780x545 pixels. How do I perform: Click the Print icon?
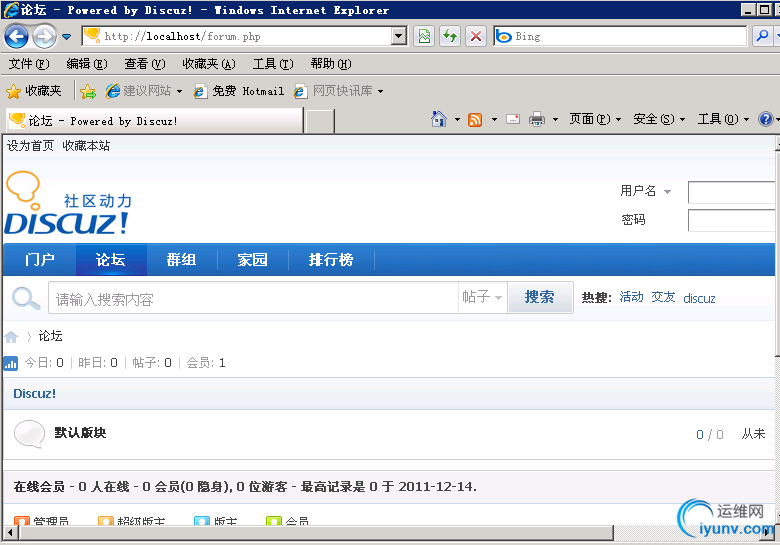coord(537,119)
